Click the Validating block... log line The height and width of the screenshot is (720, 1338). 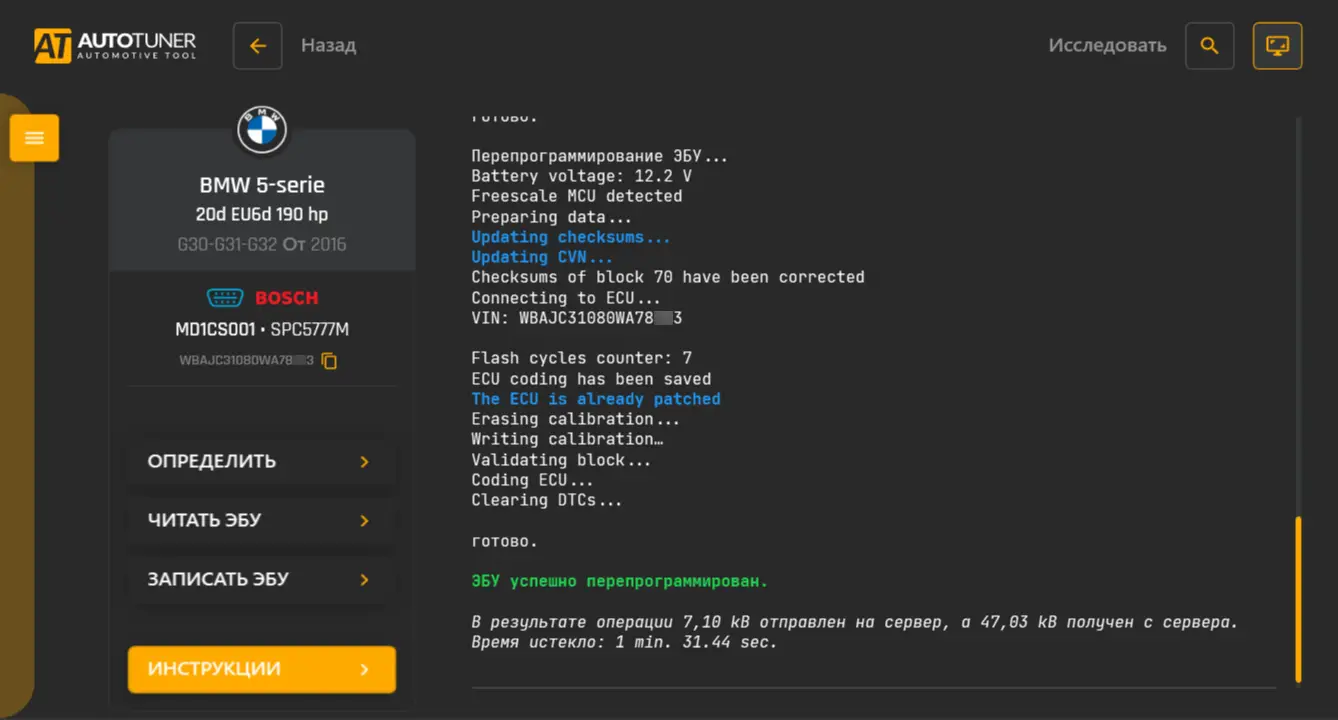[561, 460]
